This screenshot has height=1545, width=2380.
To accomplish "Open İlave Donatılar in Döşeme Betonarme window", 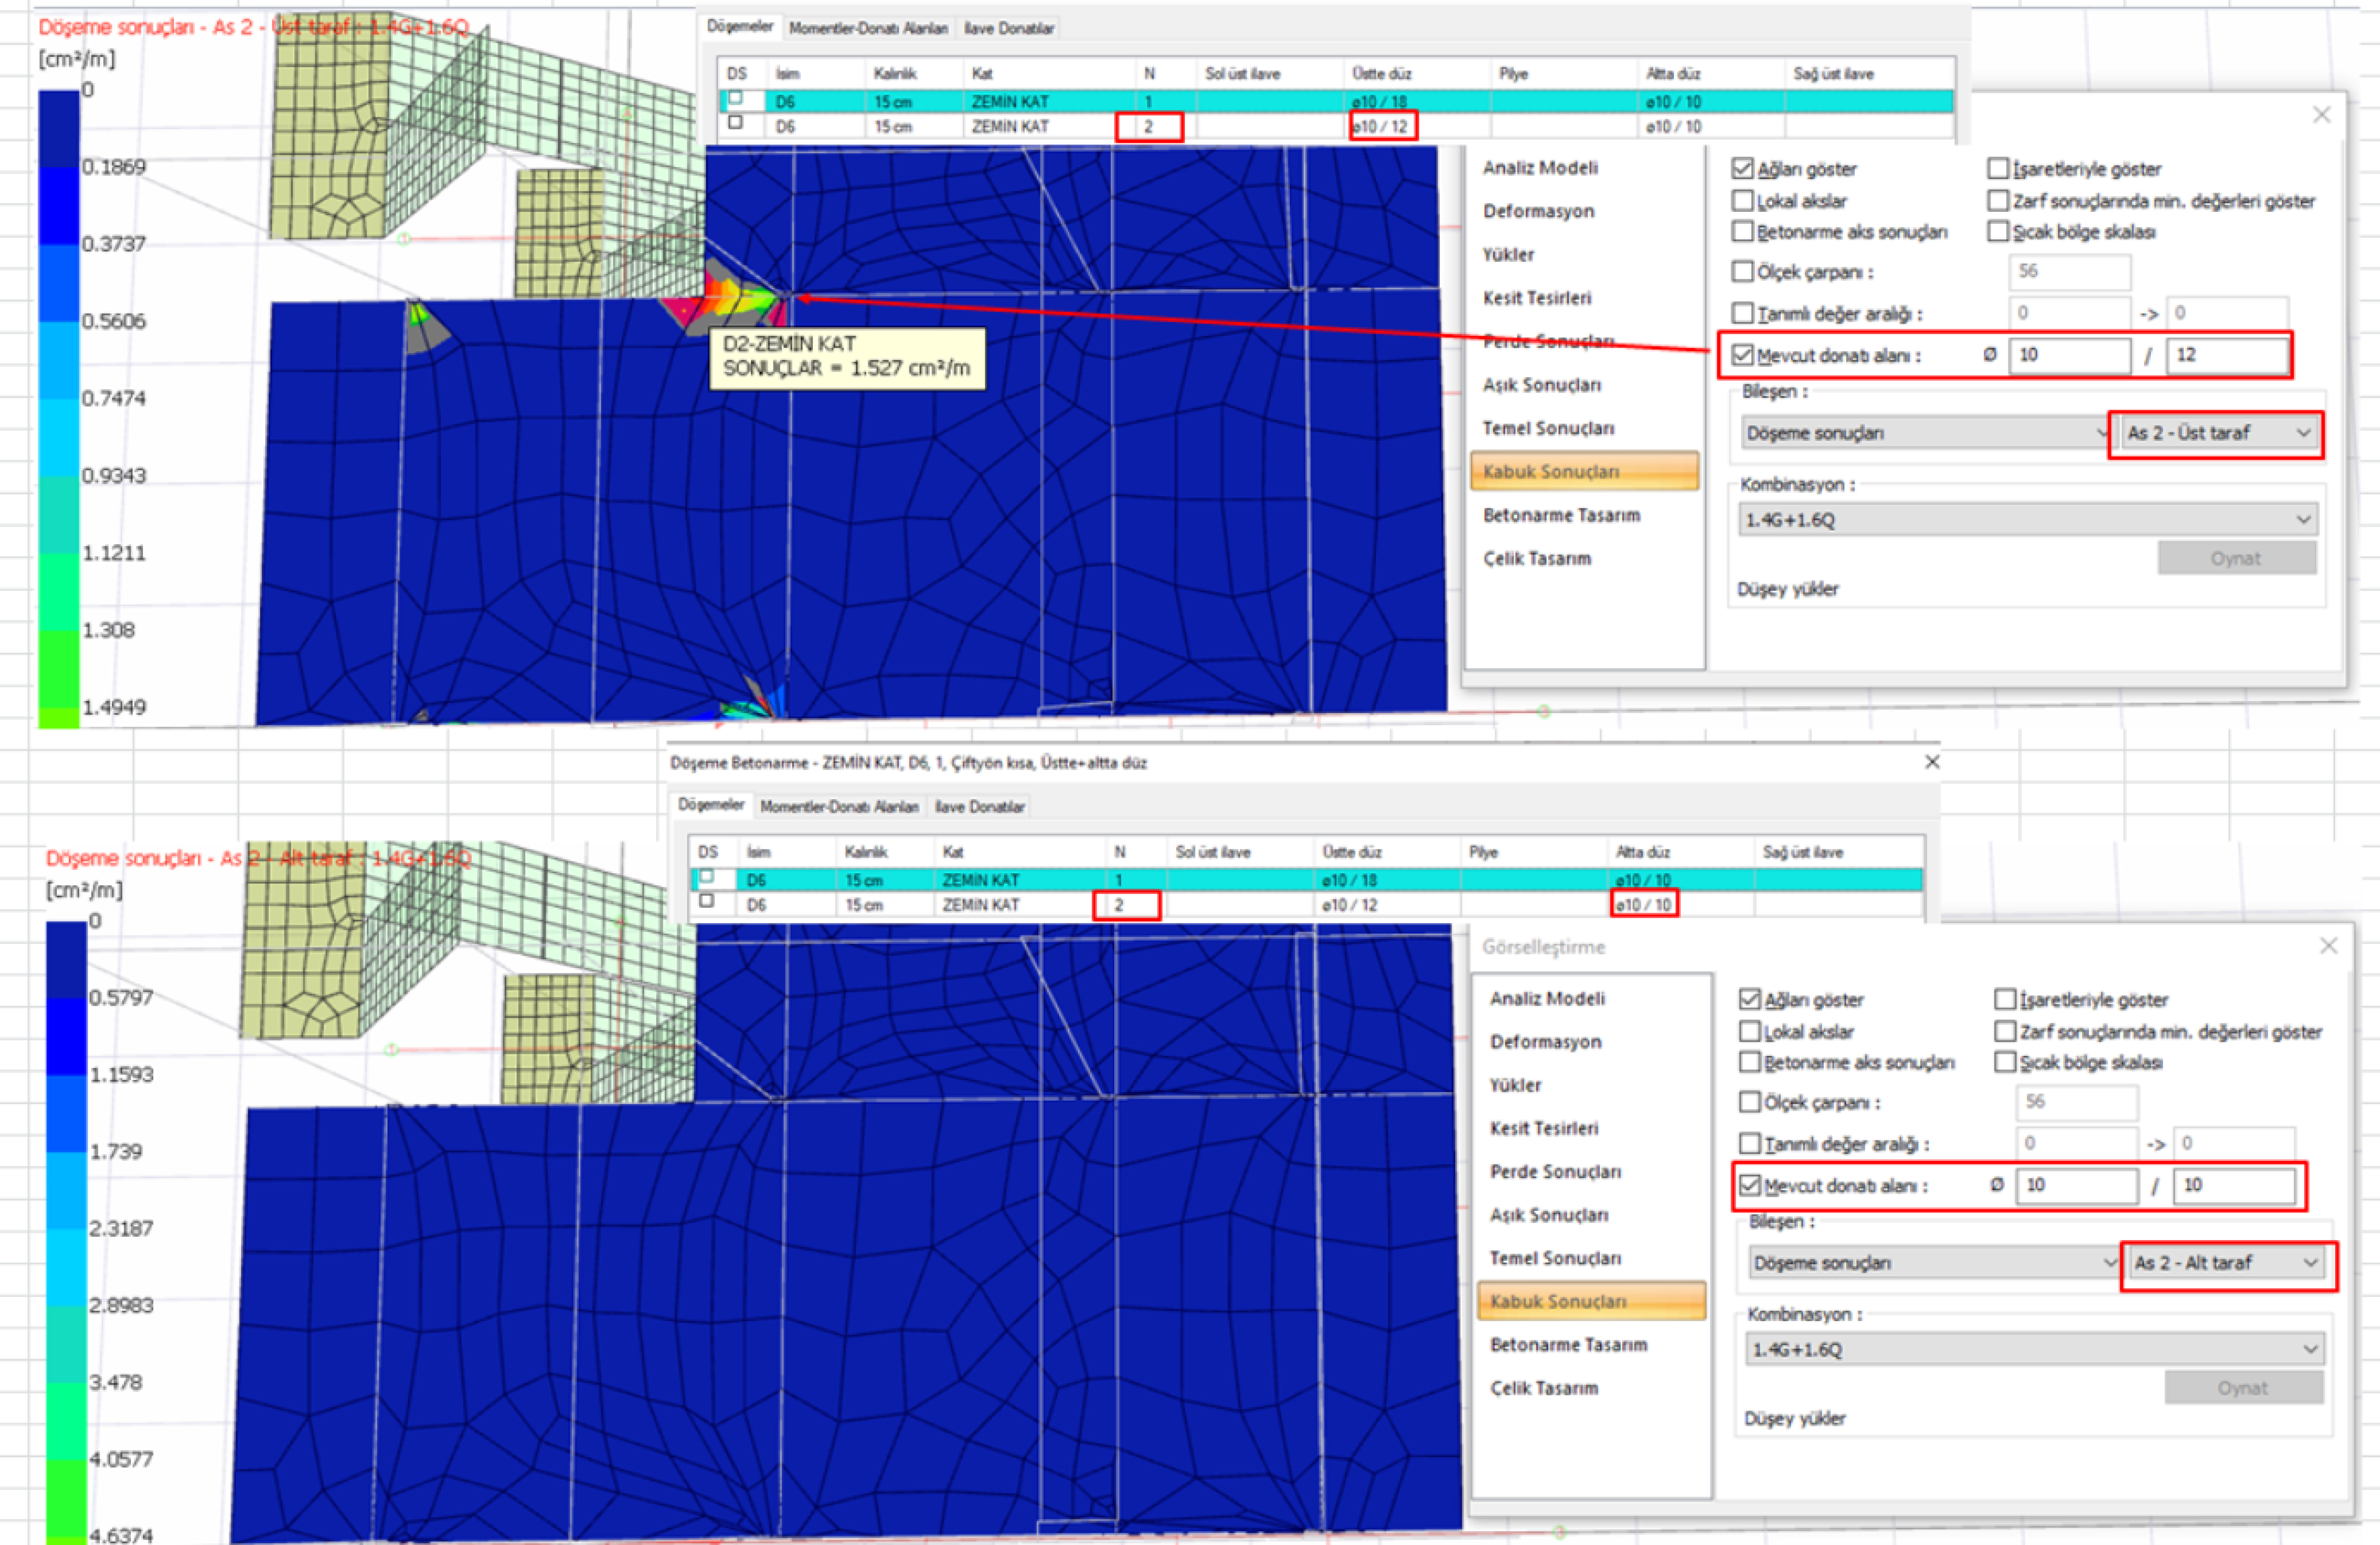I will point(980,806).
